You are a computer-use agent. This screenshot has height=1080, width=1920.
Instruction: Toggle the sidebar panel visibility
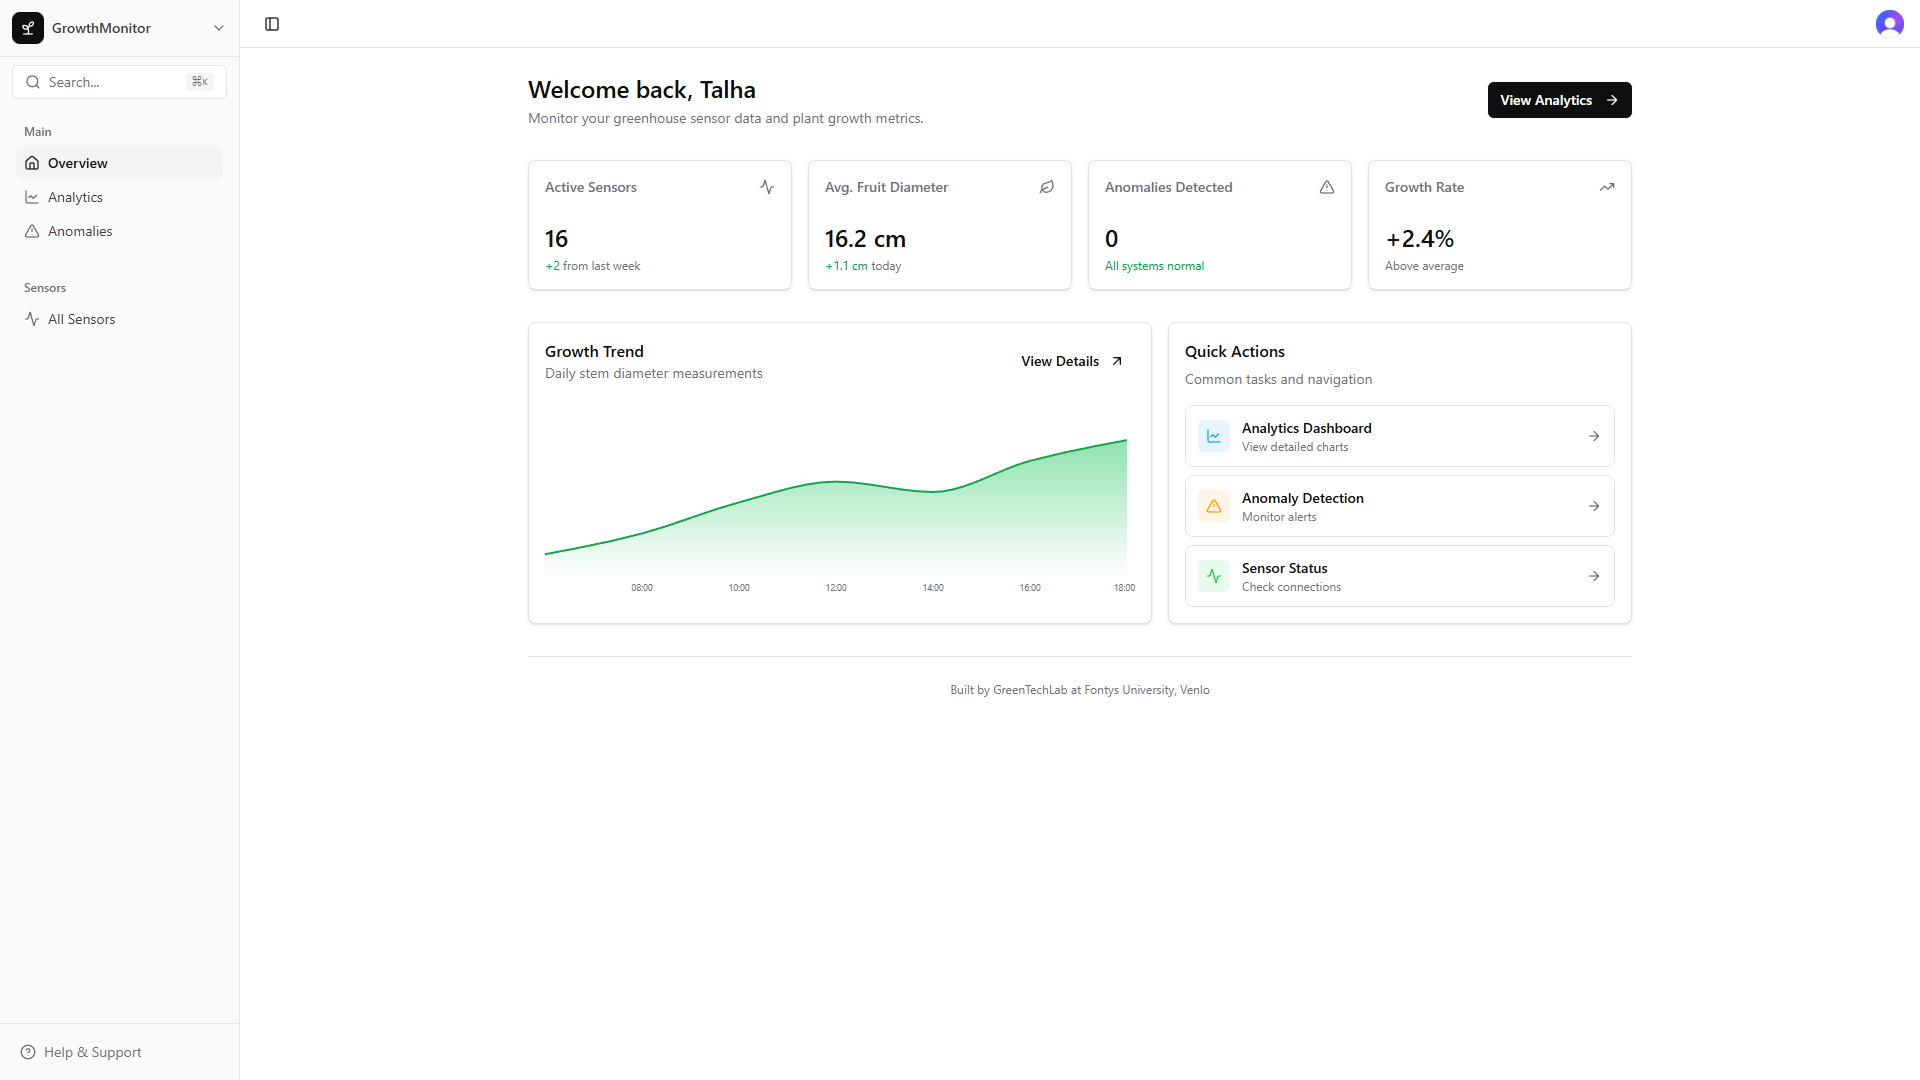[271, 23]
